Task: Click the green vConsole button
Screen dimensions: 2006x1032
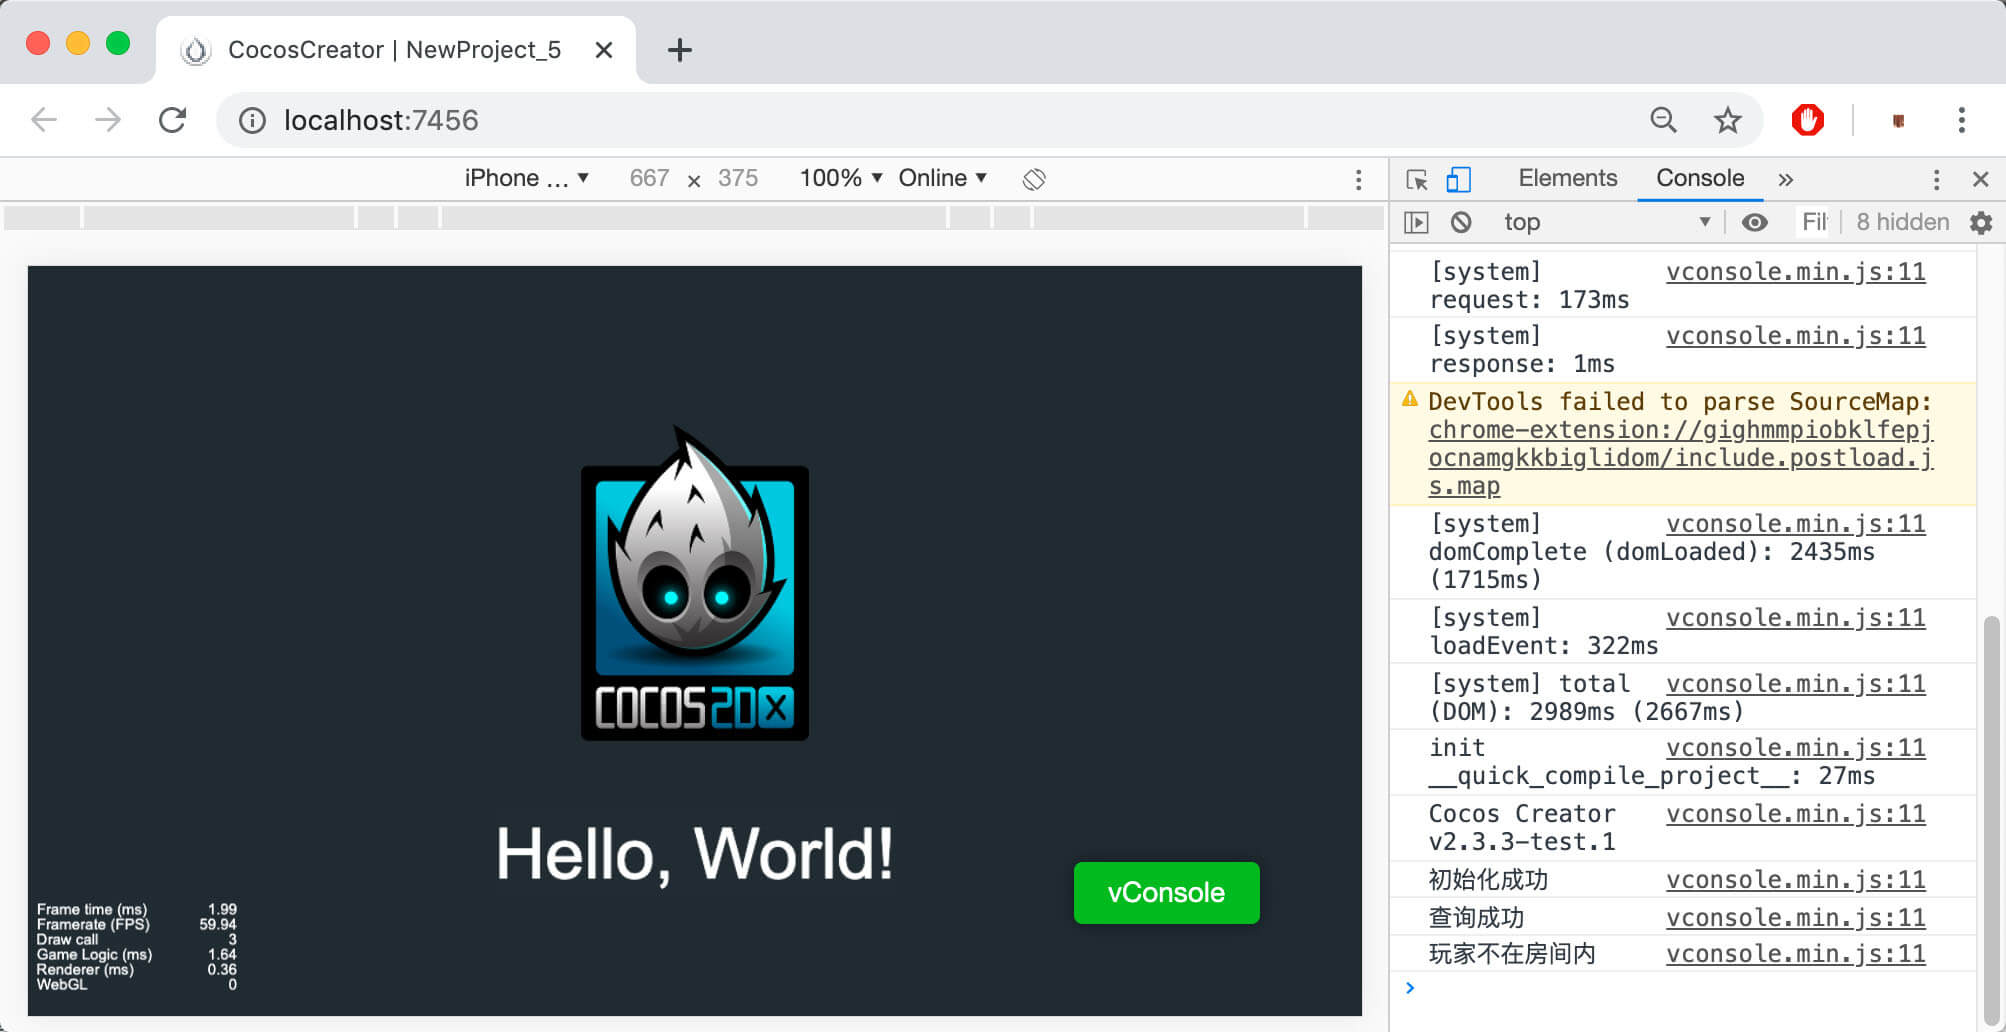Action: (x=1166, y=892)
